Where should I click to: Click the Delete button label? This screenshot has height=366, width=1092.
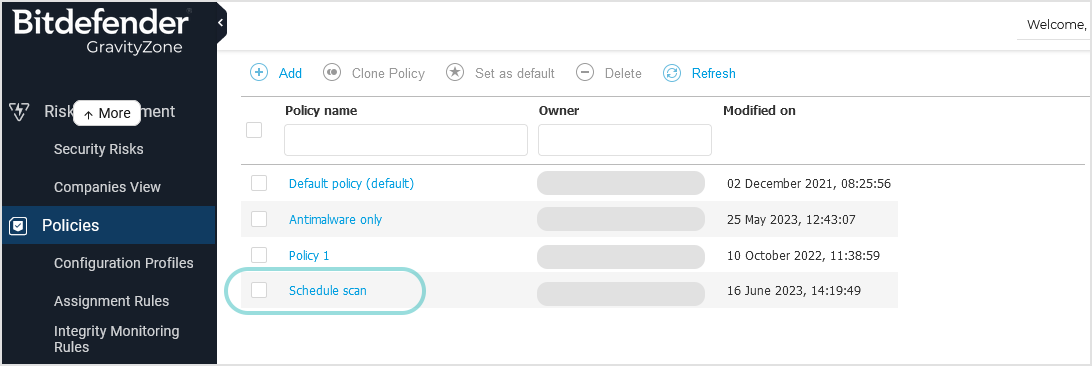click(x=623, y=73)
